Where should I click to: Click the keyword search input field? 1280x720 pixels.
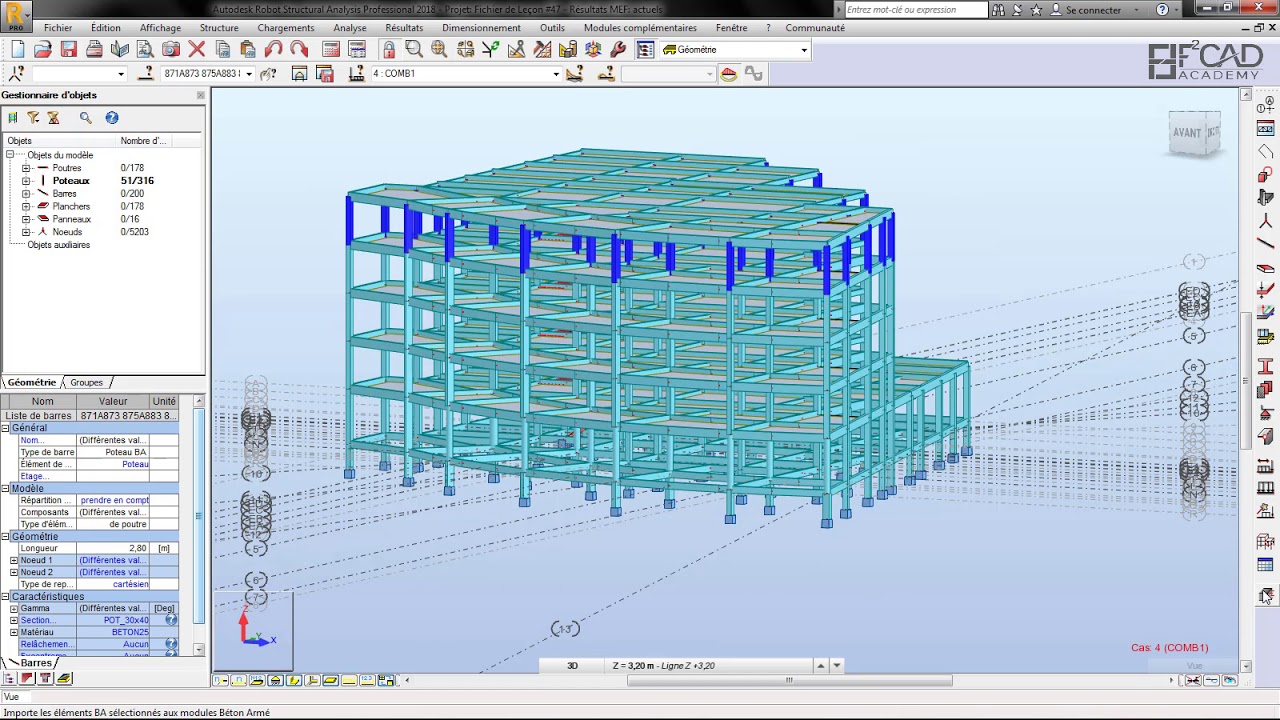tap(916, 10)
